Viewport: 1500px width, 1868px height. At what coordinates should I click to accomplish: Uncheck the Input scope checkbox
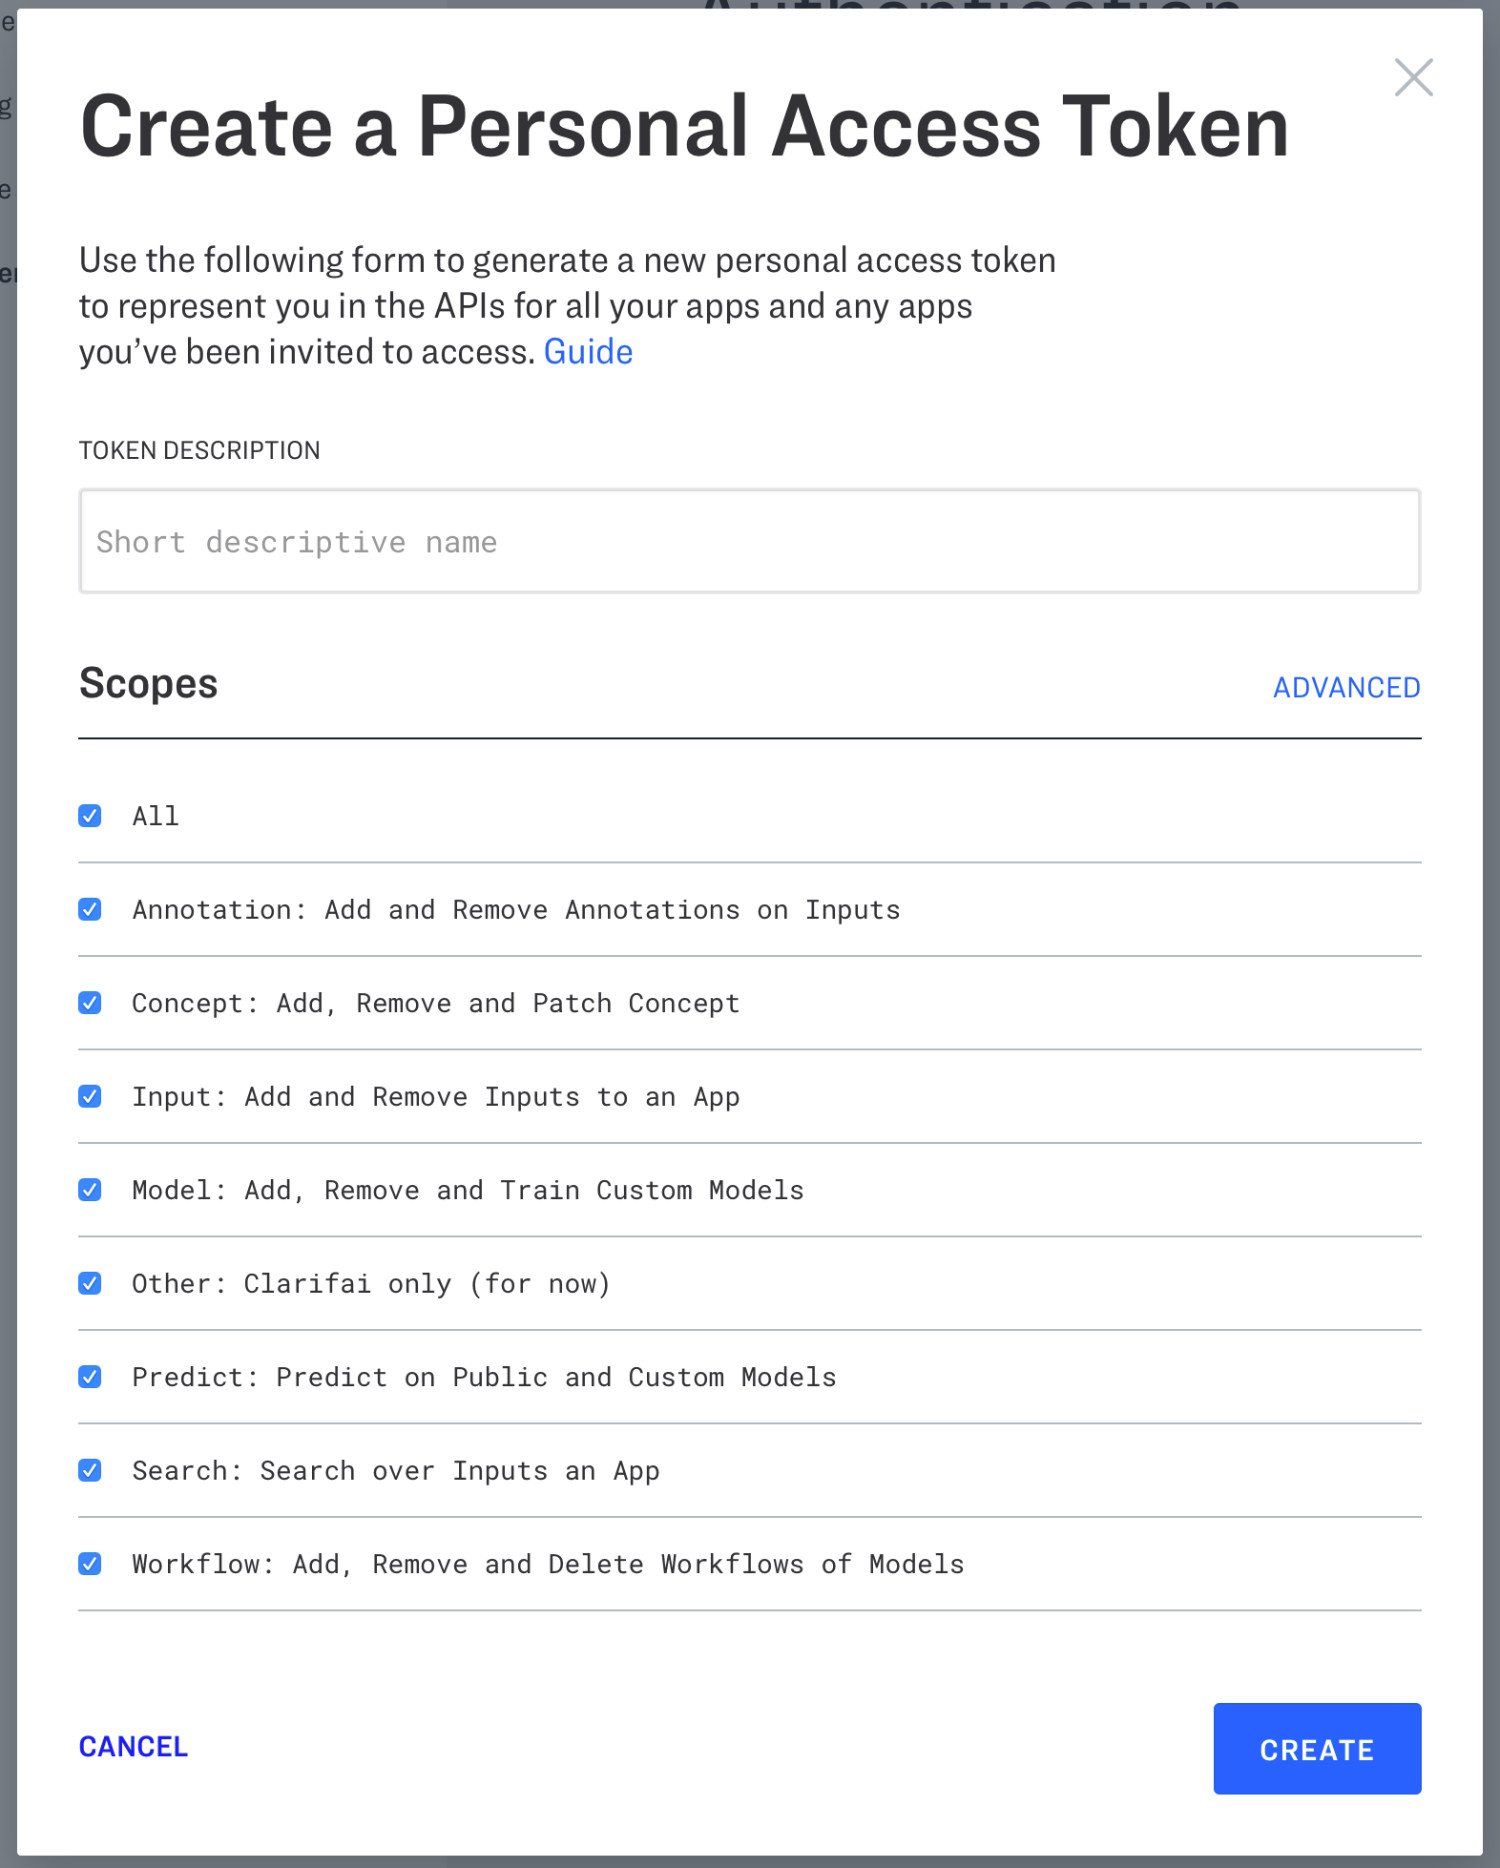click(x=90, y=1096)
